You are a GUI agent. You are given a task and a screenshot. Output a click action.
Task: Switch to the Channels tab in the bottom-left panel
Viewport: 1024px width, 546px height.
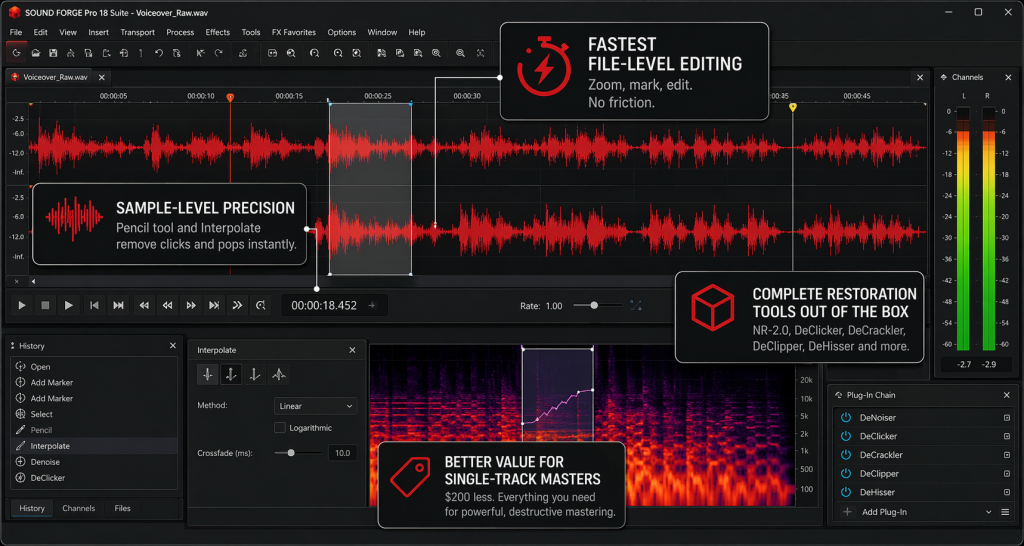78,508
